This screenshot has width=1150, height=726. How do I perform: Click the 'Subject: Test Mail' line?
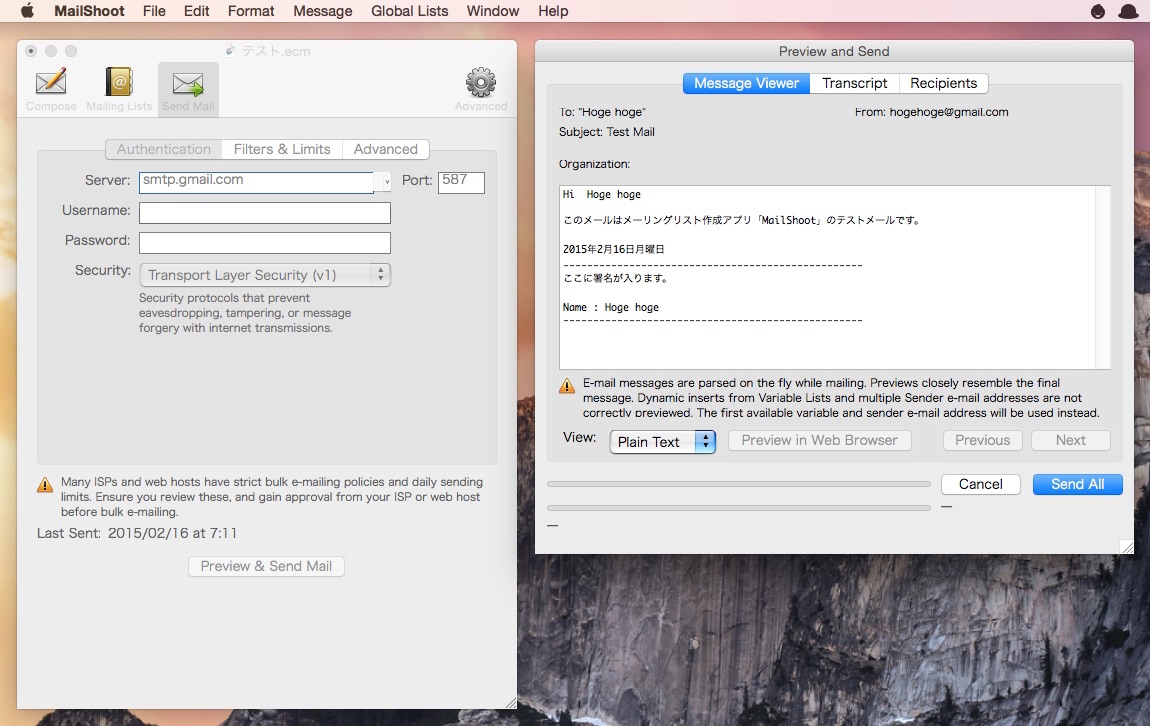[607, 132]
